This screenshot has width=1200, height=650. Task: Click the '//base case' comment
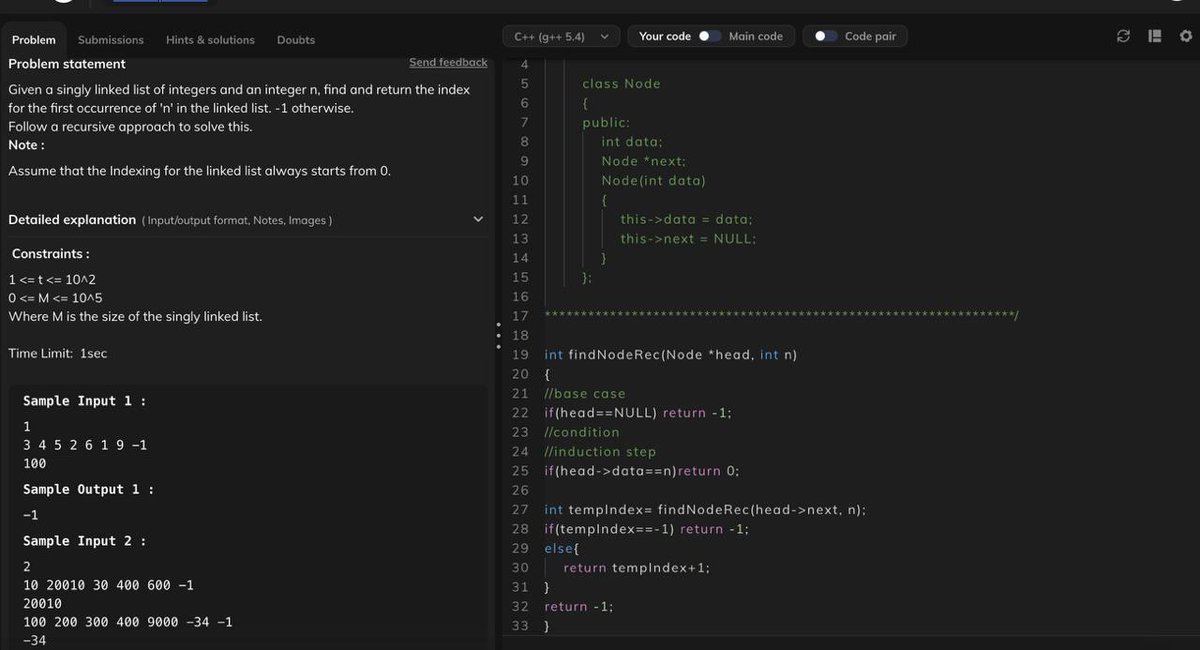[584, 394]
